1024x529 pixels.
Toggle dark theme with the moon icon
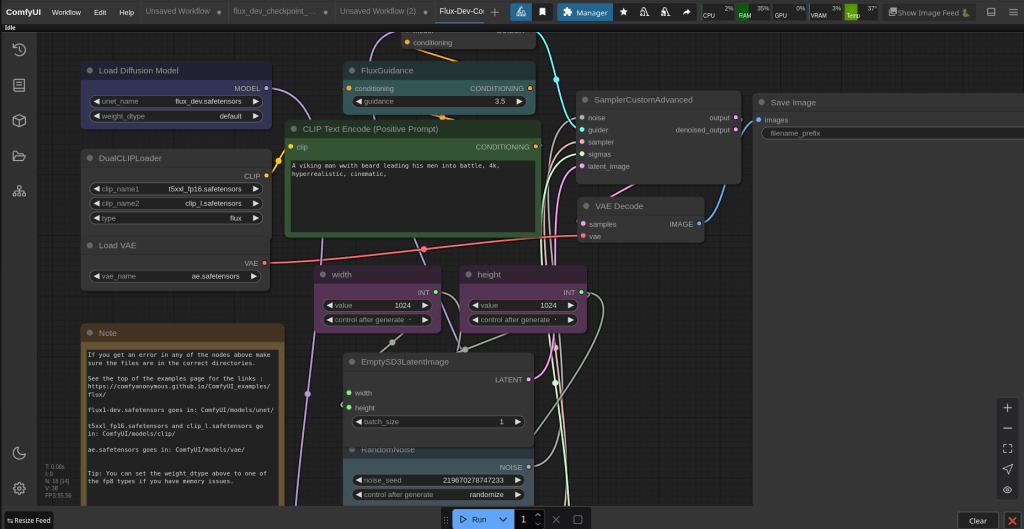coord(19,453)
